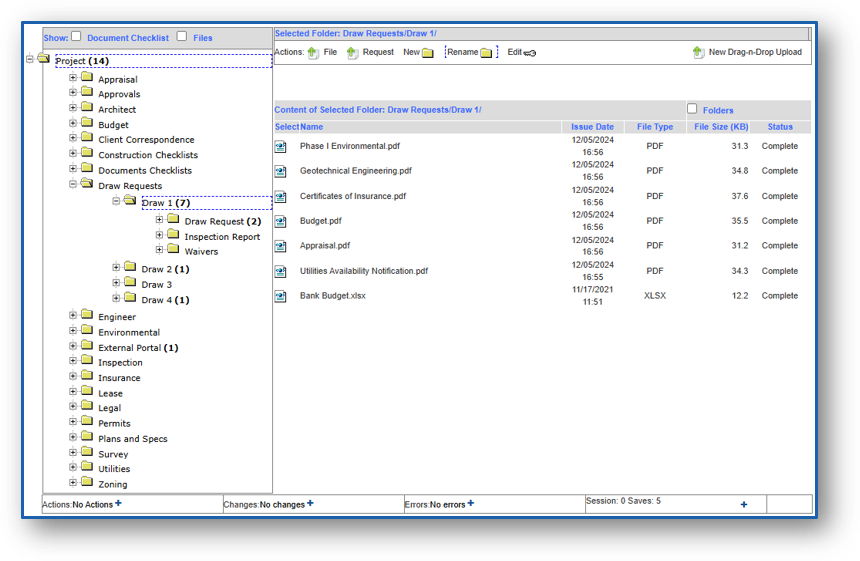Click the Request action icon
Viewport: 860px width, 561px height.
pos(353,53)
